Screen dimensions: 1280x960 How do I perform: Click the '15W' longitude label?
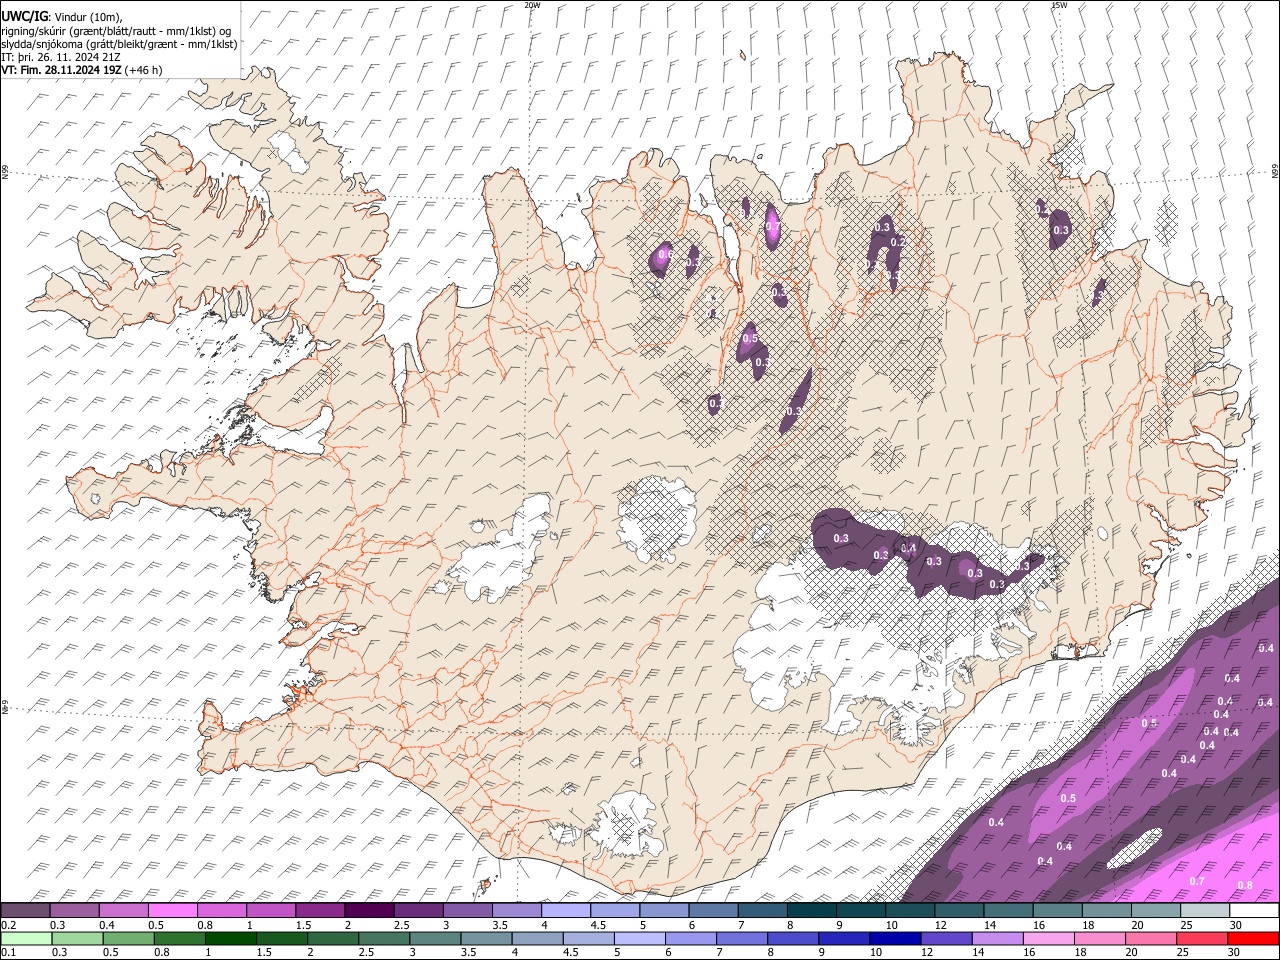click(1059, 5)
